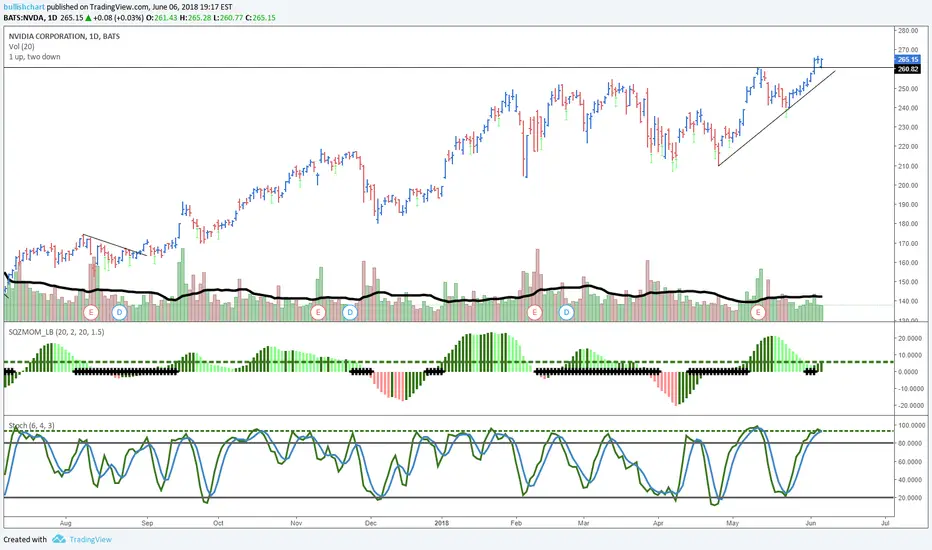The image size is (932, 550).
Task: Click the -20.0000 squeeze momentum scale label
Action: tap(911, 406)
